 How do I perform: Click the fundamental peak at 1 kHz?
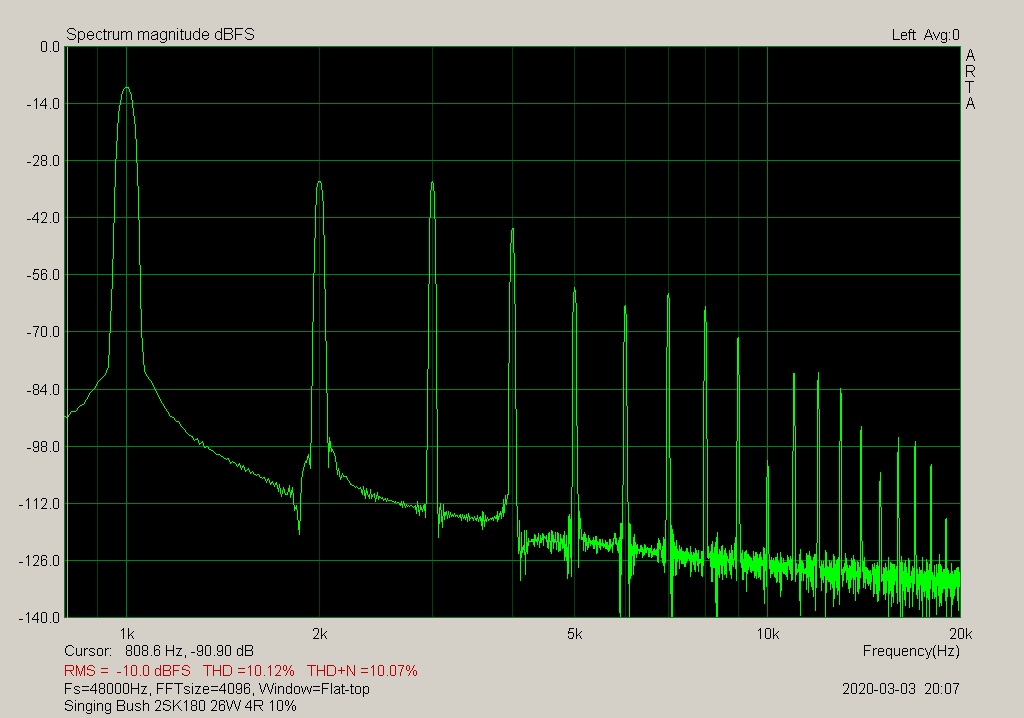click(x=127, y=88)
